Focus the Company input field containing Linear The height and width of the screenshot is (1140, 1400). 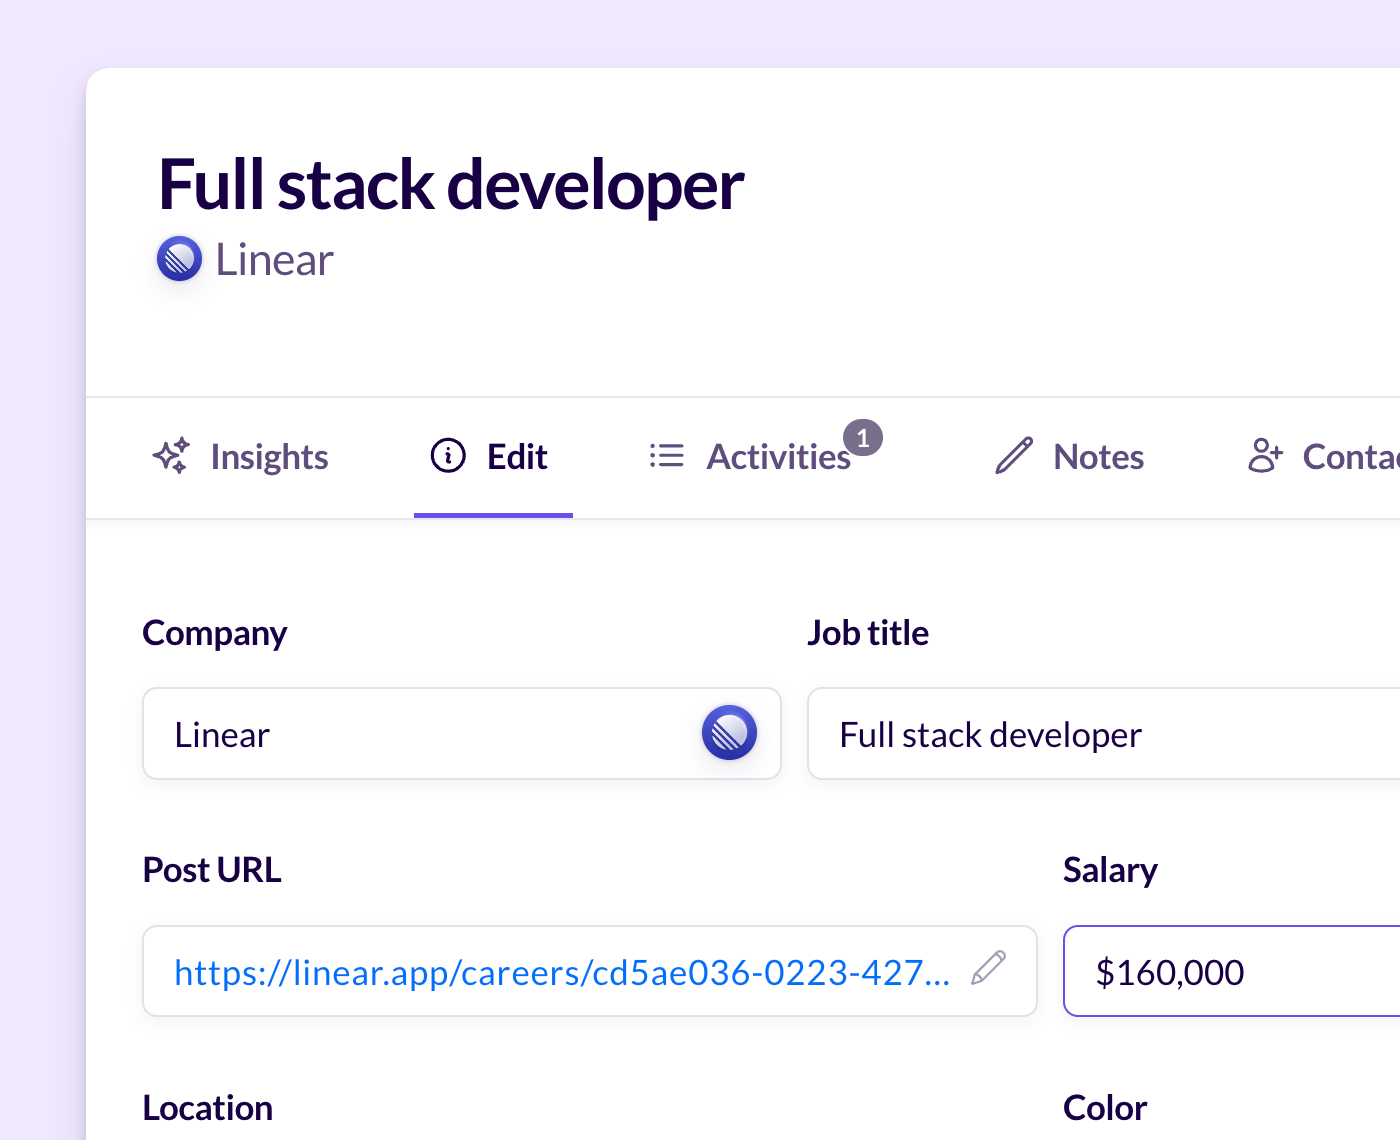(x=462, y=734)
